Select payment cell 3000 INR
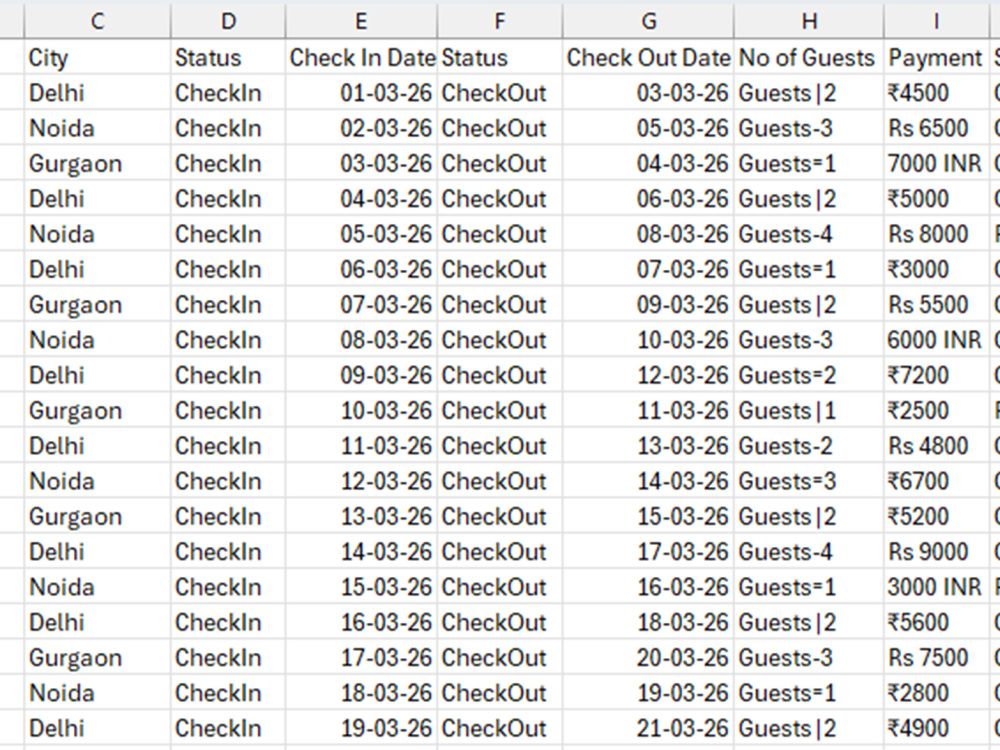This screenshot has height=750, width=1000. [936, 587]
